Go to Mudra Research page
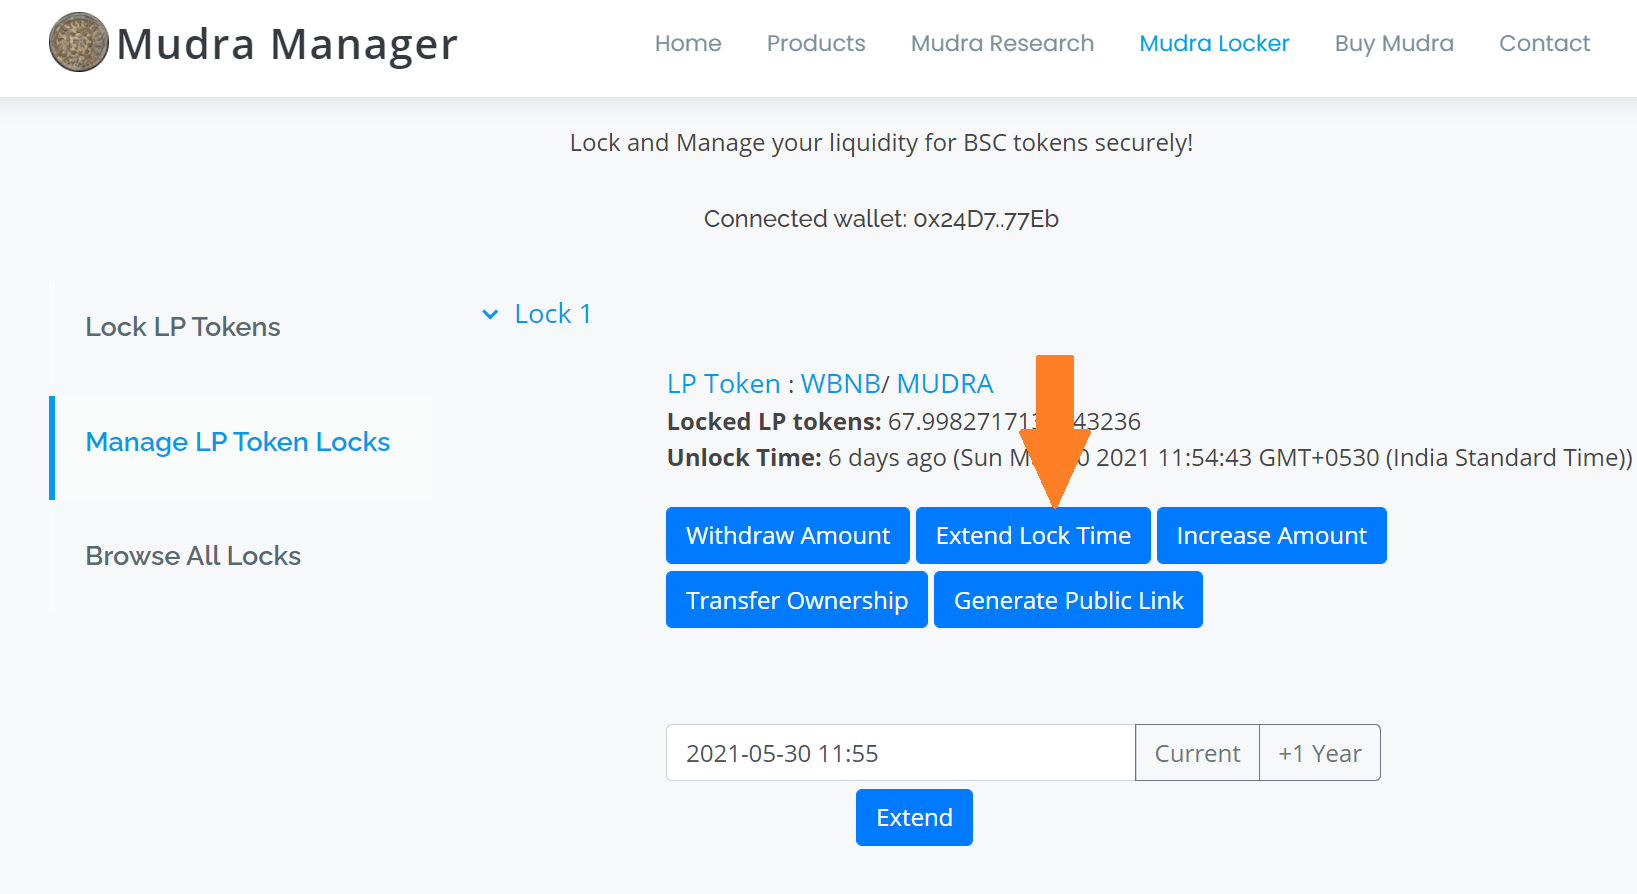The image size is (1637, 894). [1002, 43]
